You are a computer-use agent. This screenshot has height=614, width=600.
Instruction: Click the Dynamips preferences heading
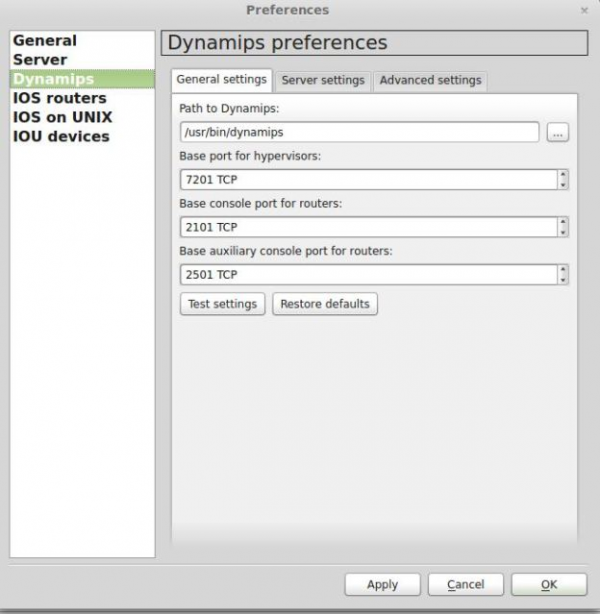click(x=278, y=42)
